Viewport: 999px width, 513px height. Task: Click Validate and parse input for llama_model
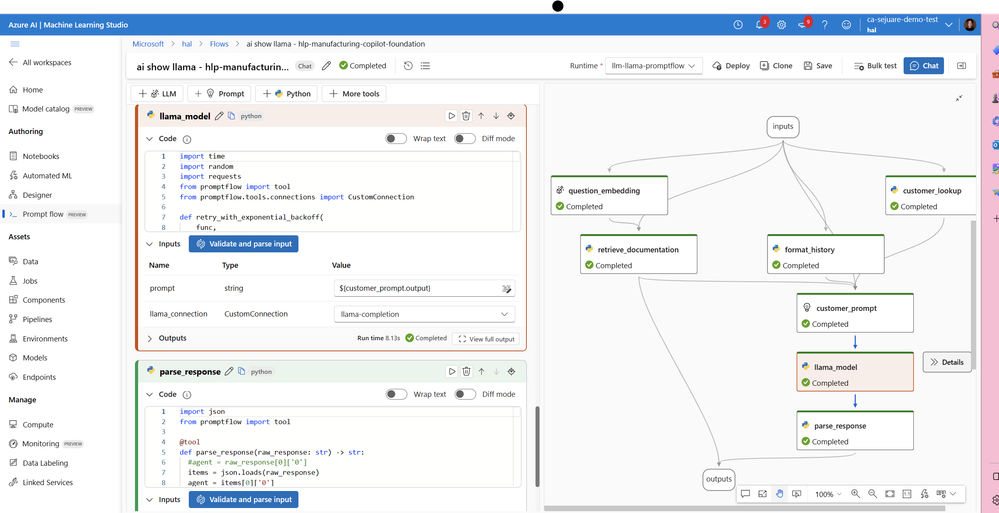pyautogui.click(x=243, y=244)
